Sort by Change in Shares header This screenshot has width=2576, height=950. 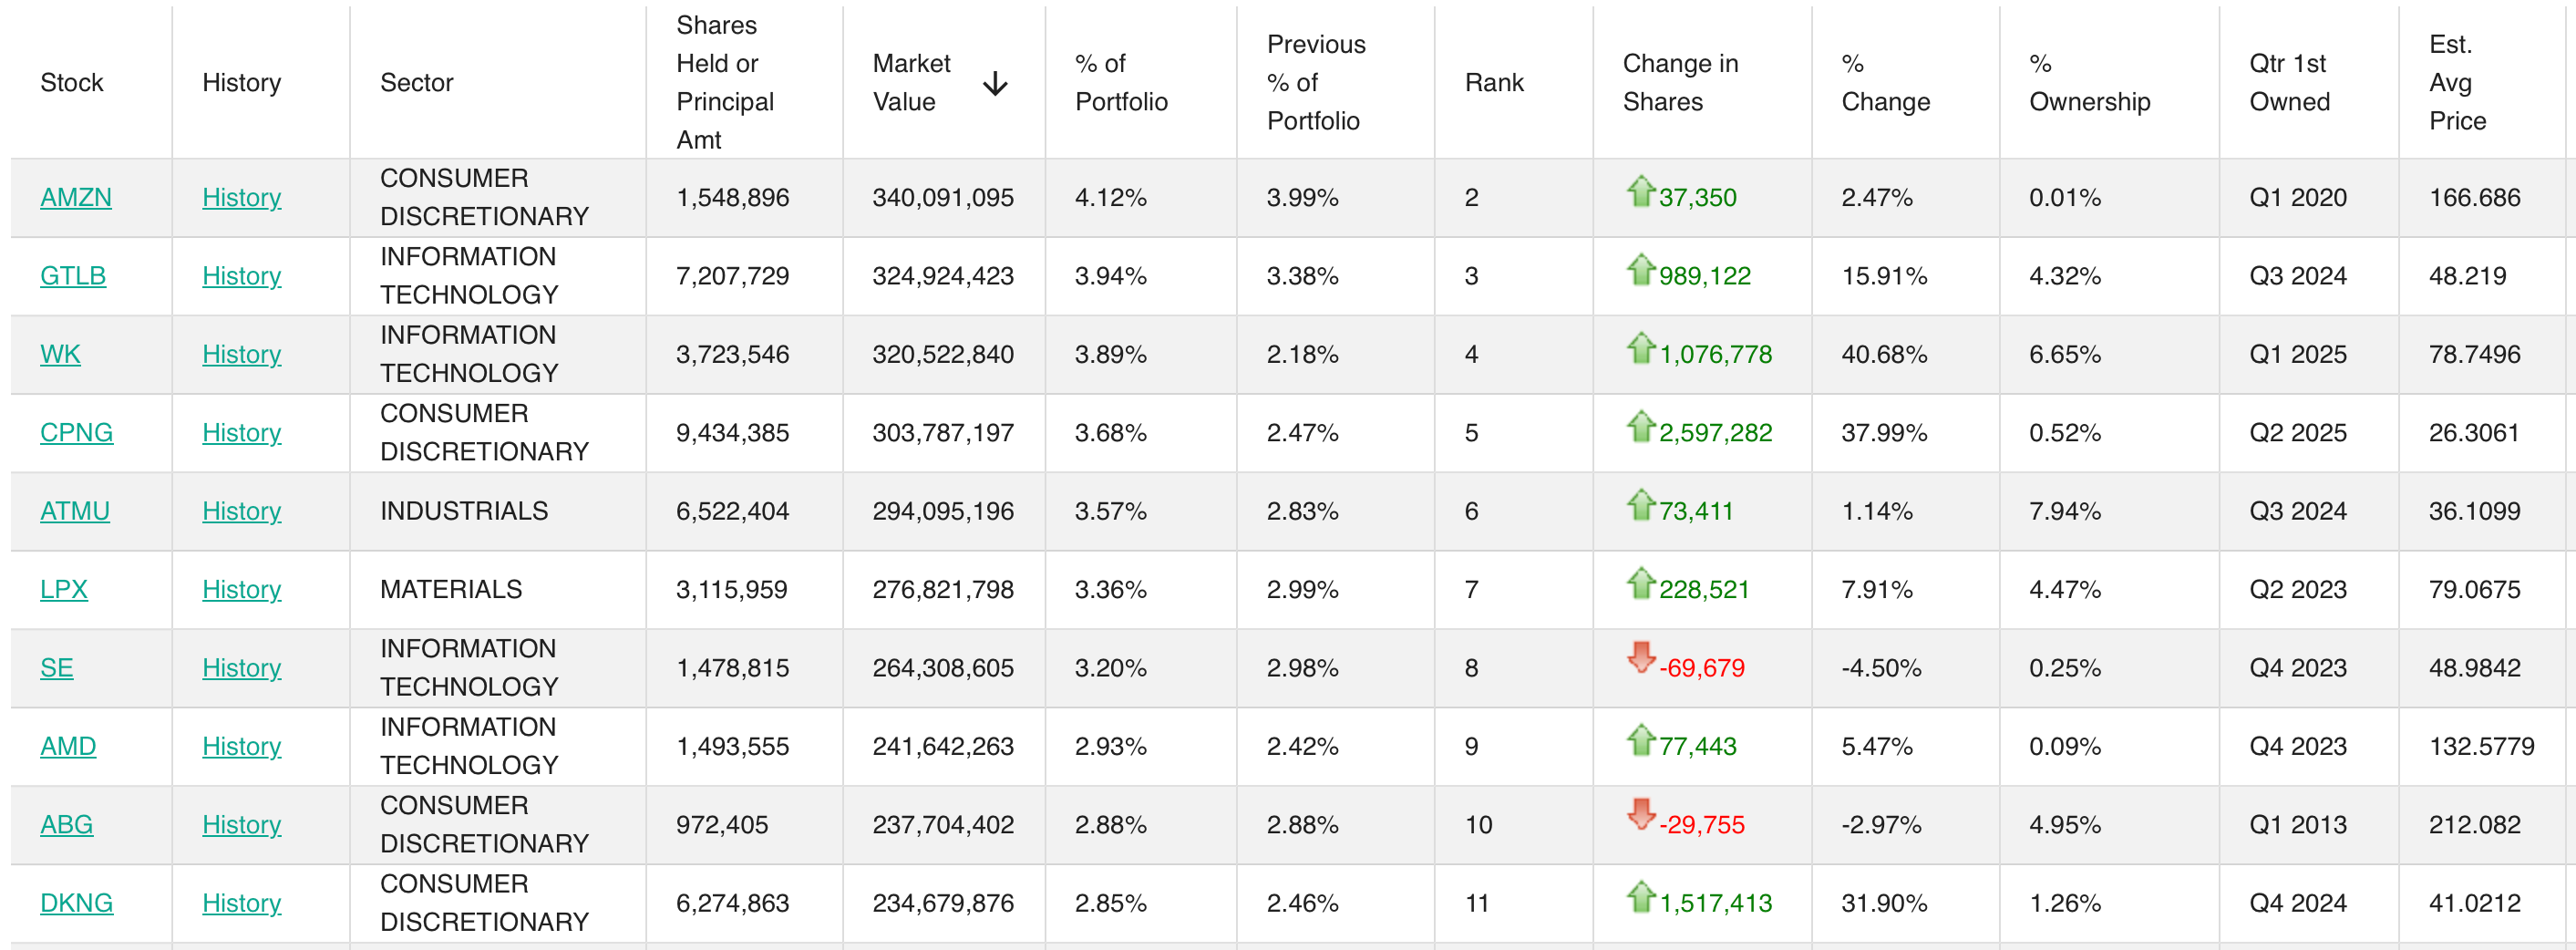tap(1680, 83)
